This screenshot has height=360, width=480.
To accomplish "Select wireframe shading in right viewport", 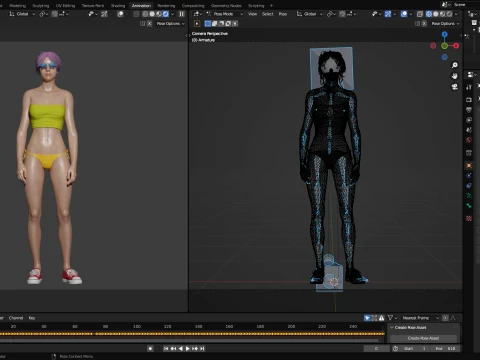I will tap(429, 14).
